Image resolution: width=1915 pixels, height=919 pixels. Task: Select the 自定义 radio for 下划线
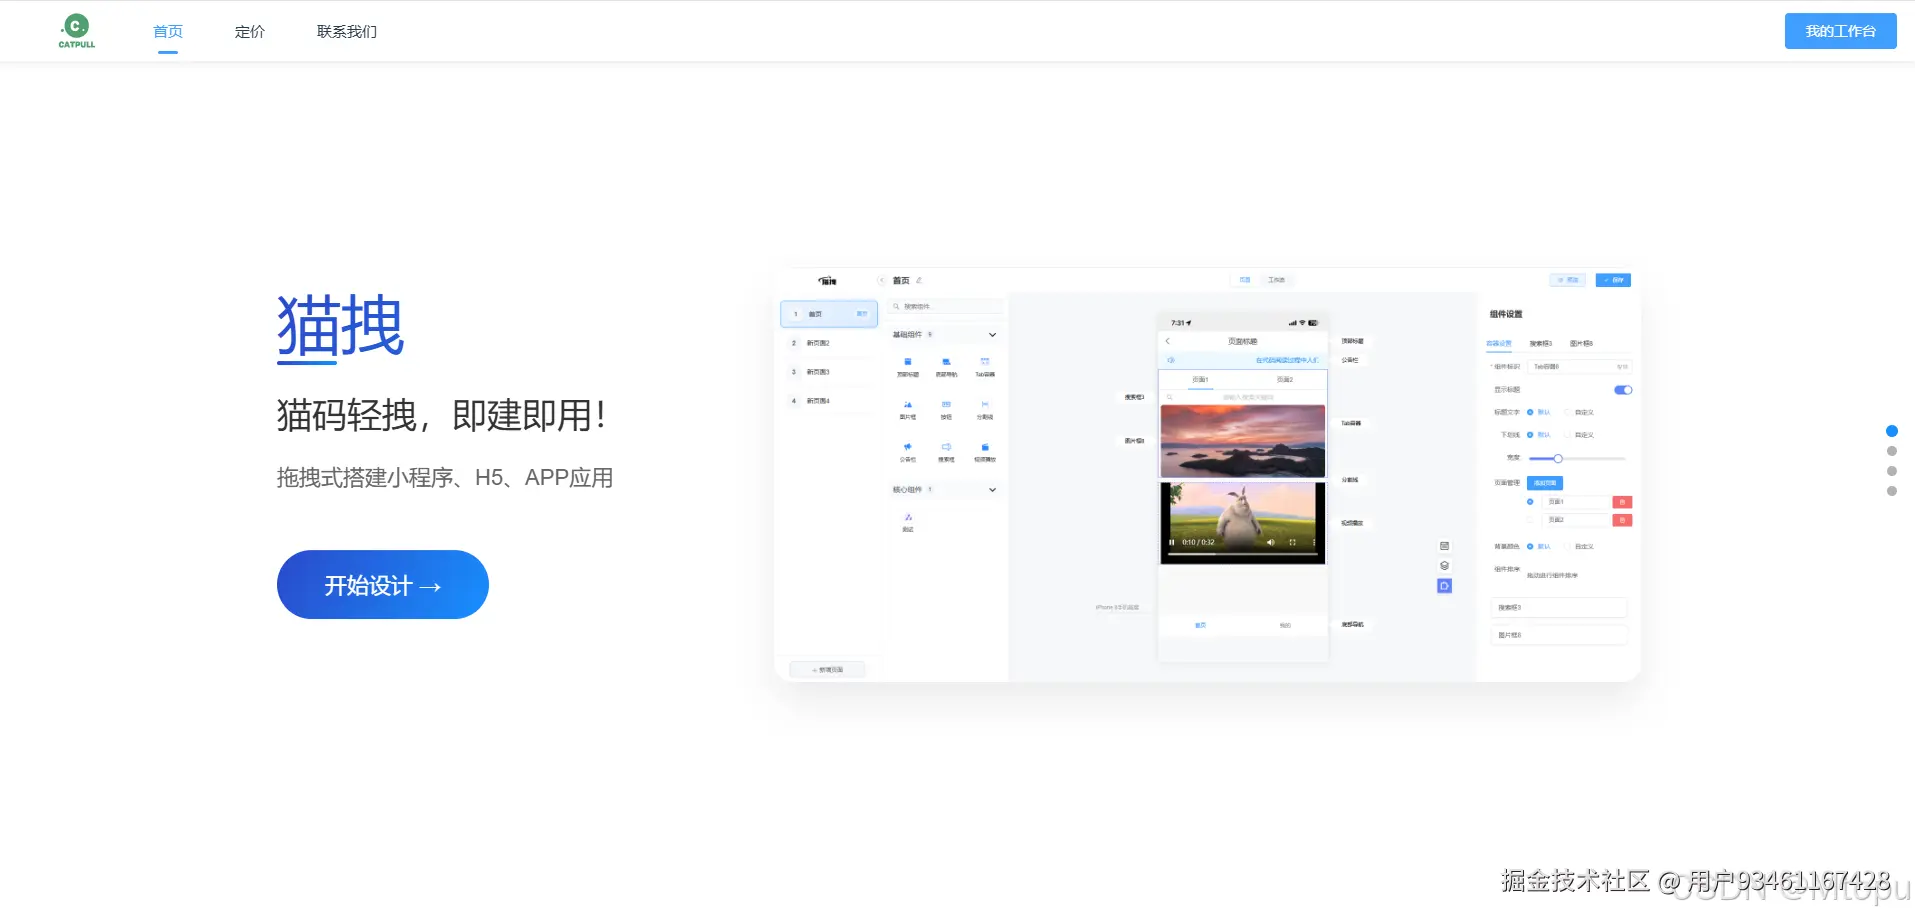[x=1568, y=435]
